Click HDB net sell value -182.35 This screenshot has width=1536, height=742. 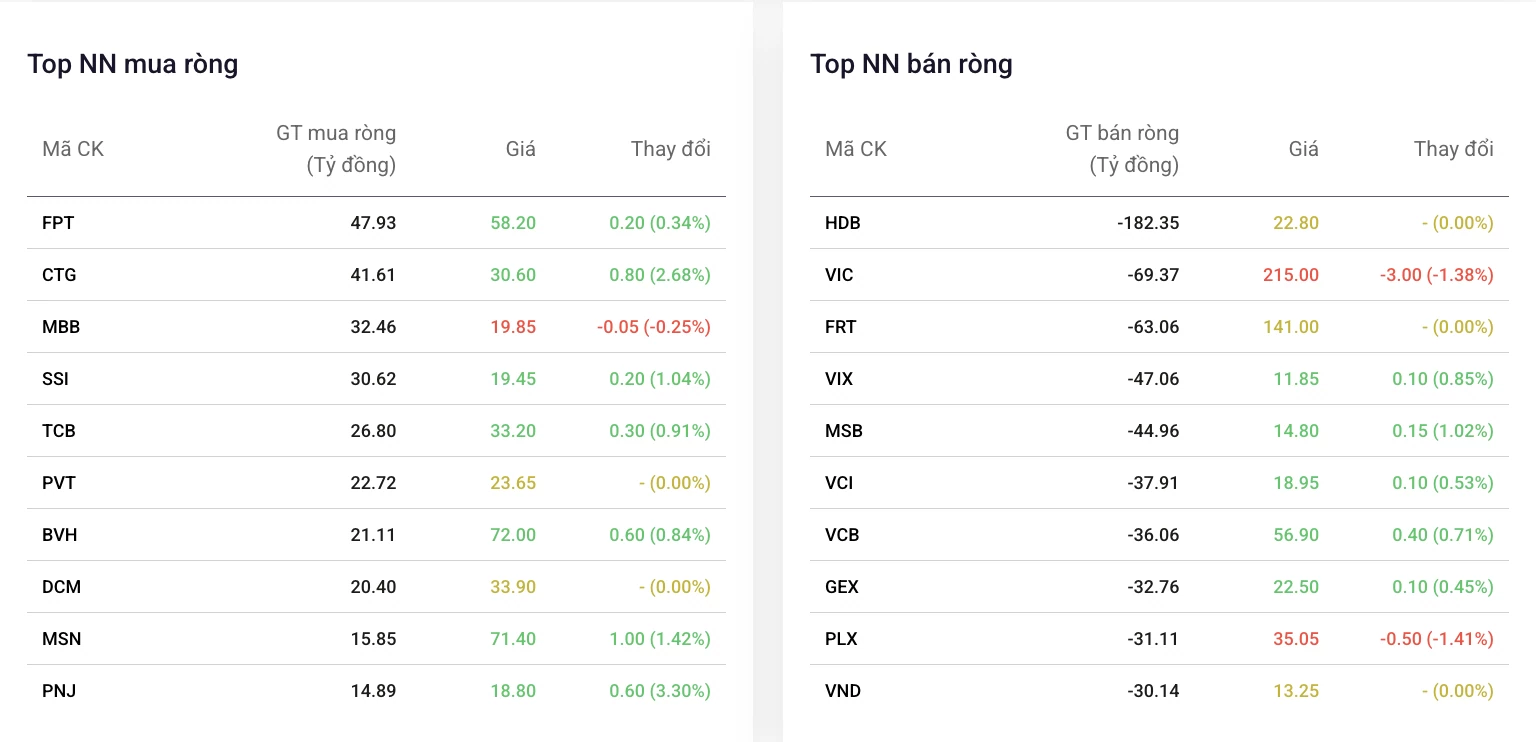tap(1148, 223)
